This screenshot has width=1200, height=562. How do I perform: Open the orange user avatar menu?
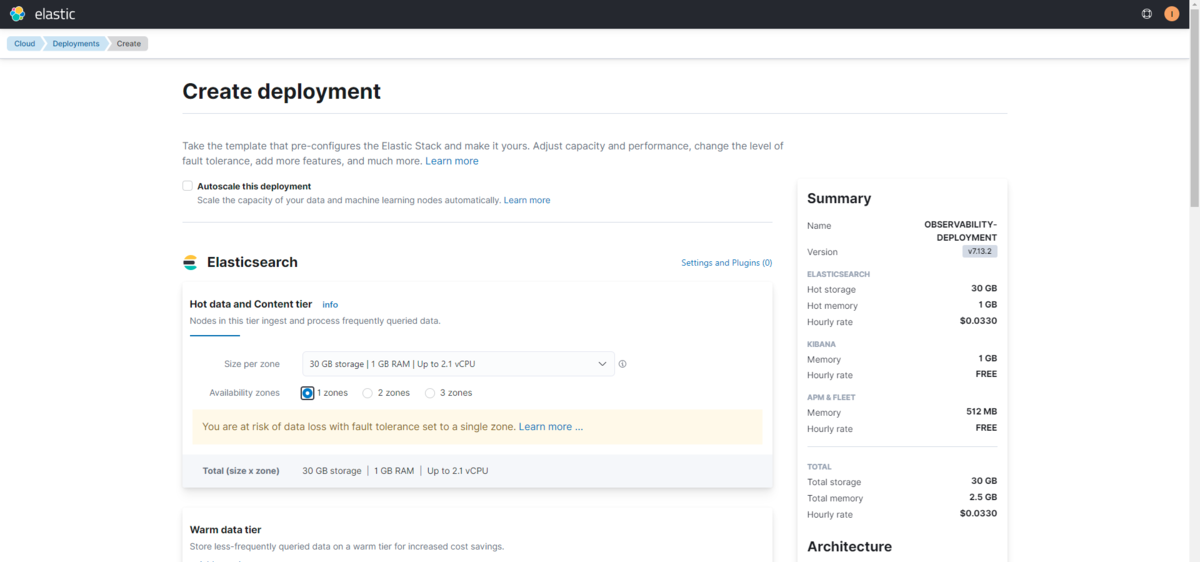click(1172, 14)
